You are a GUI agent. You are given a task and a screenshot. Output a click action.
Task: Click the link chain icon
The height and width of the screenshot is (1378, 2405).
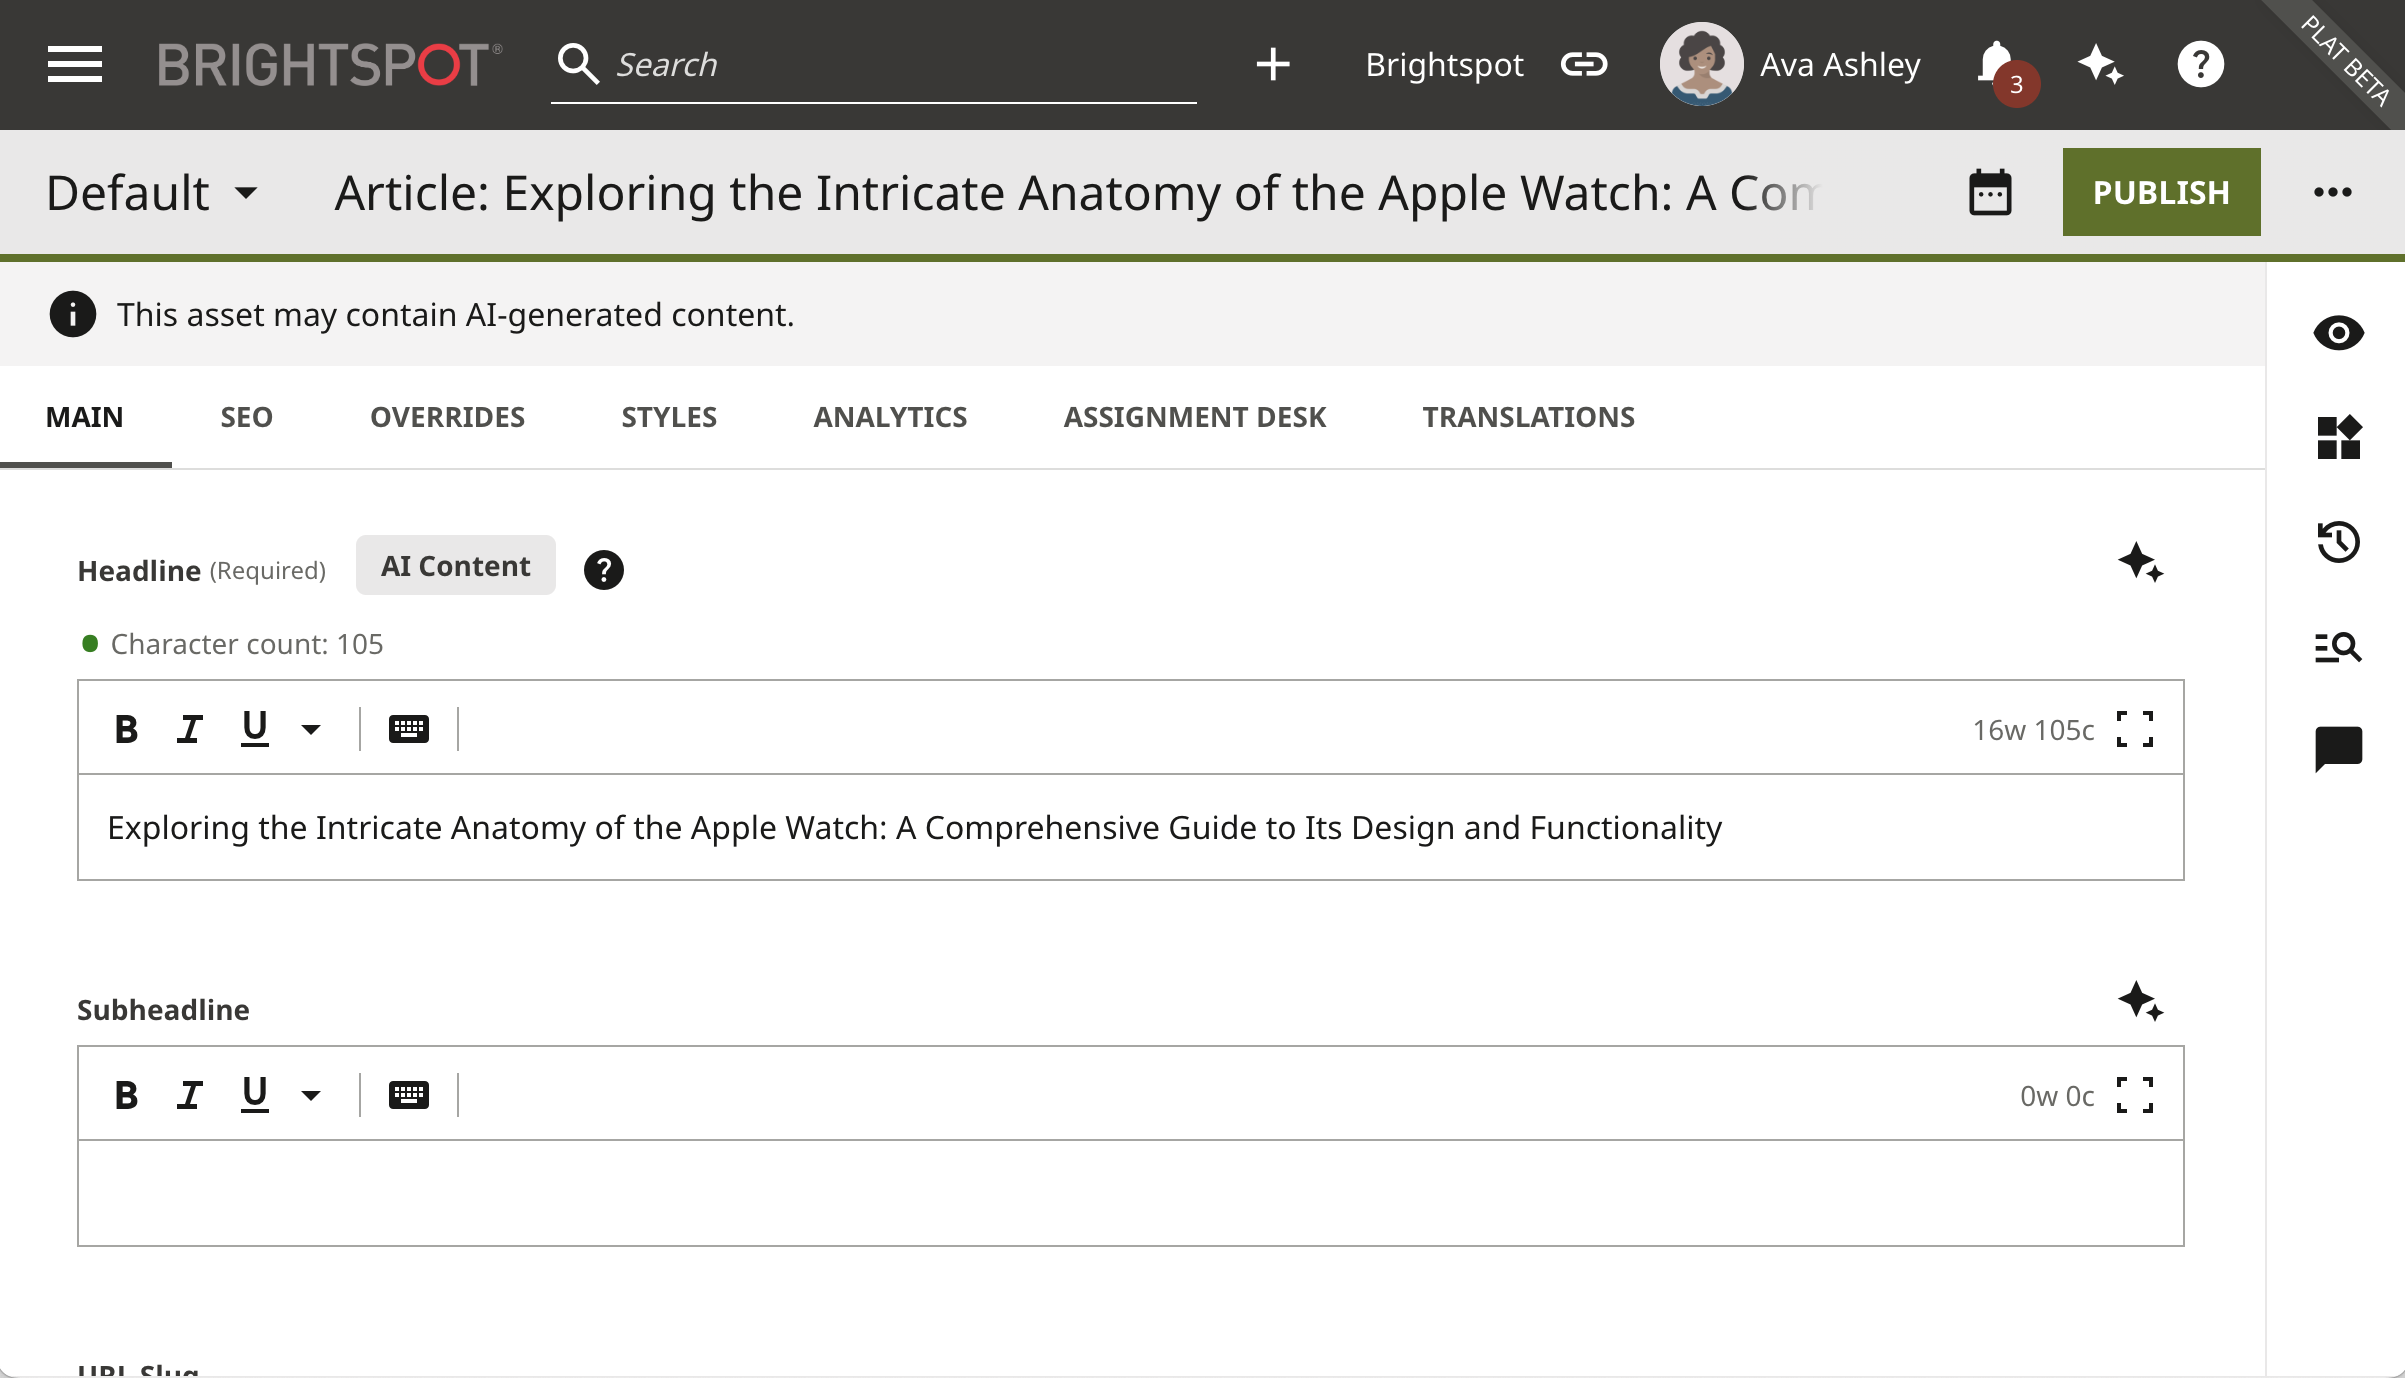[x=1584, y=65]
